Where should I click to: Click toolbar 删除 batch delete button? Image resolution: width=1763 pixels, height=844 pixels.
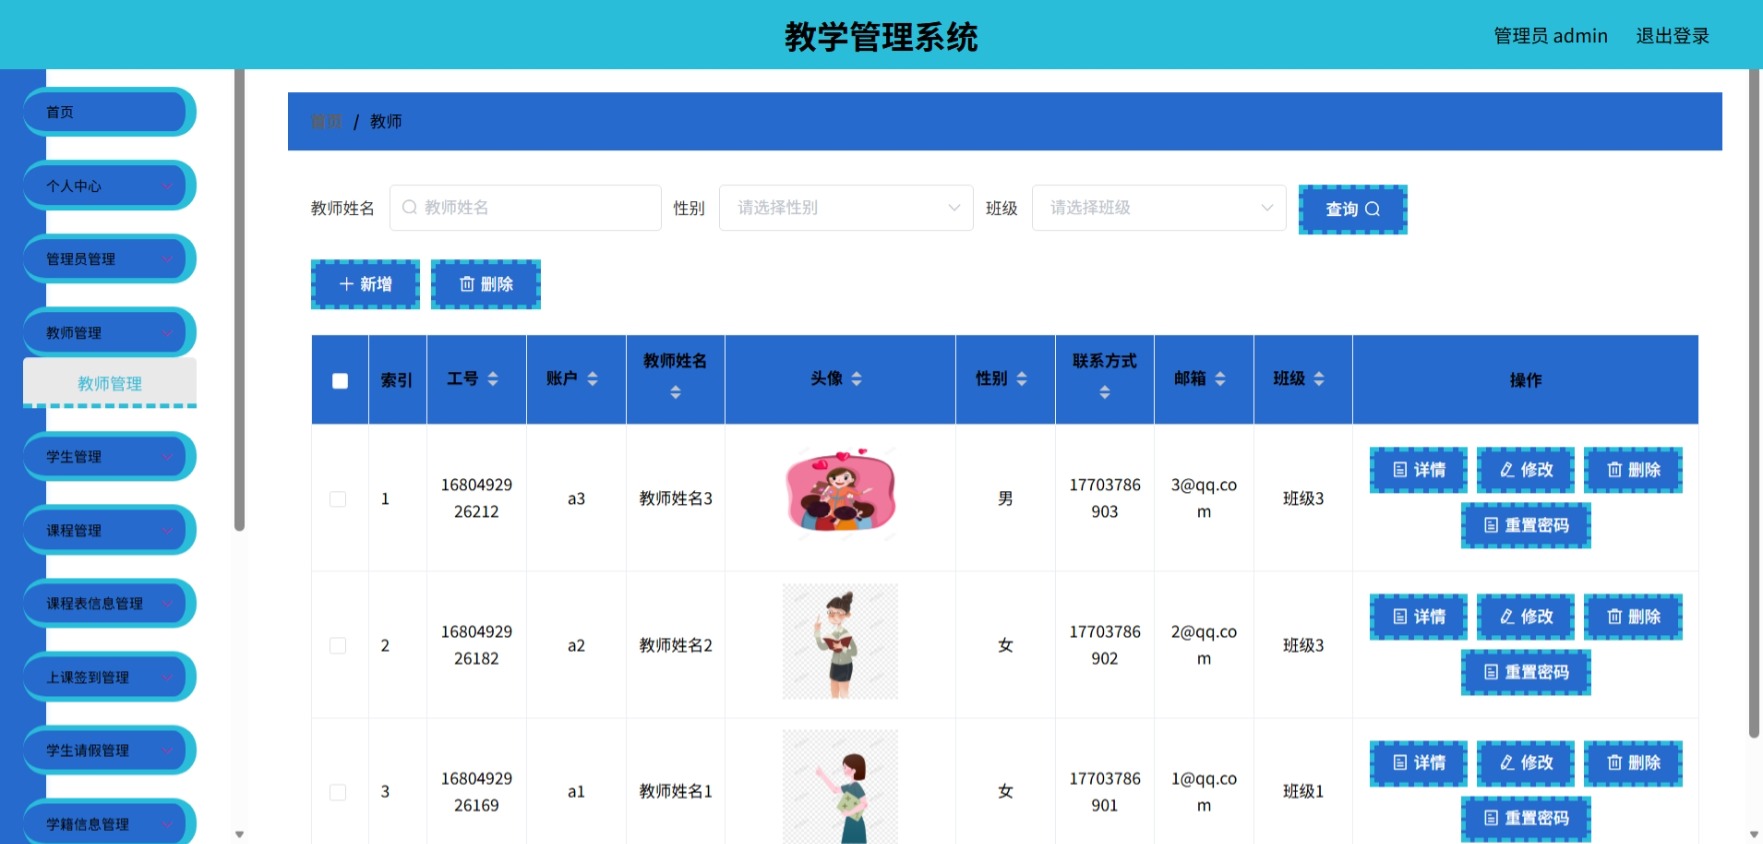(x=486, y=284)
